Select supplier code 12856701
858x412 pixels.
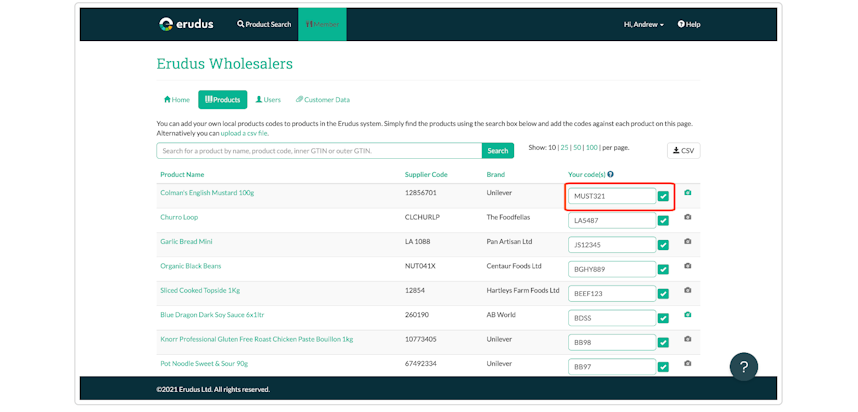coord(421,193)
